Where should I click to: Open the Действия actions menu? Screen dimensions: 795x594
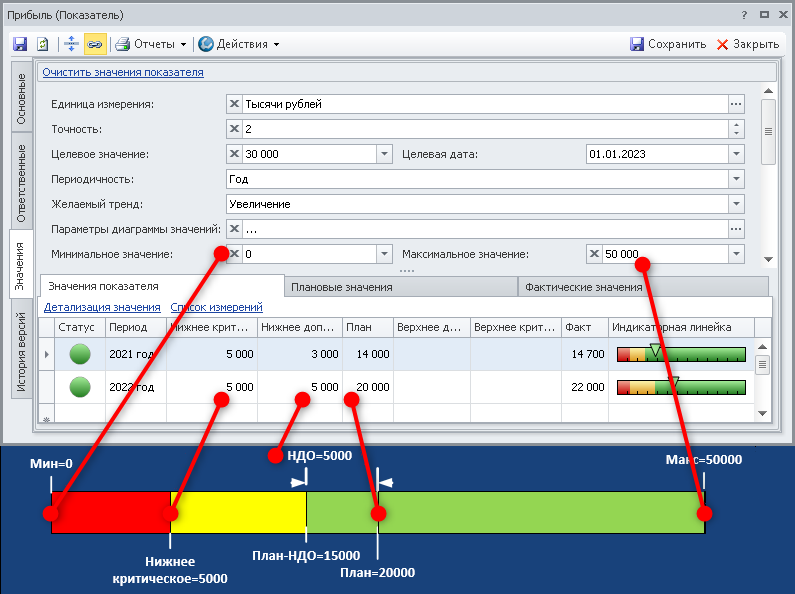[x=239, y=44]
